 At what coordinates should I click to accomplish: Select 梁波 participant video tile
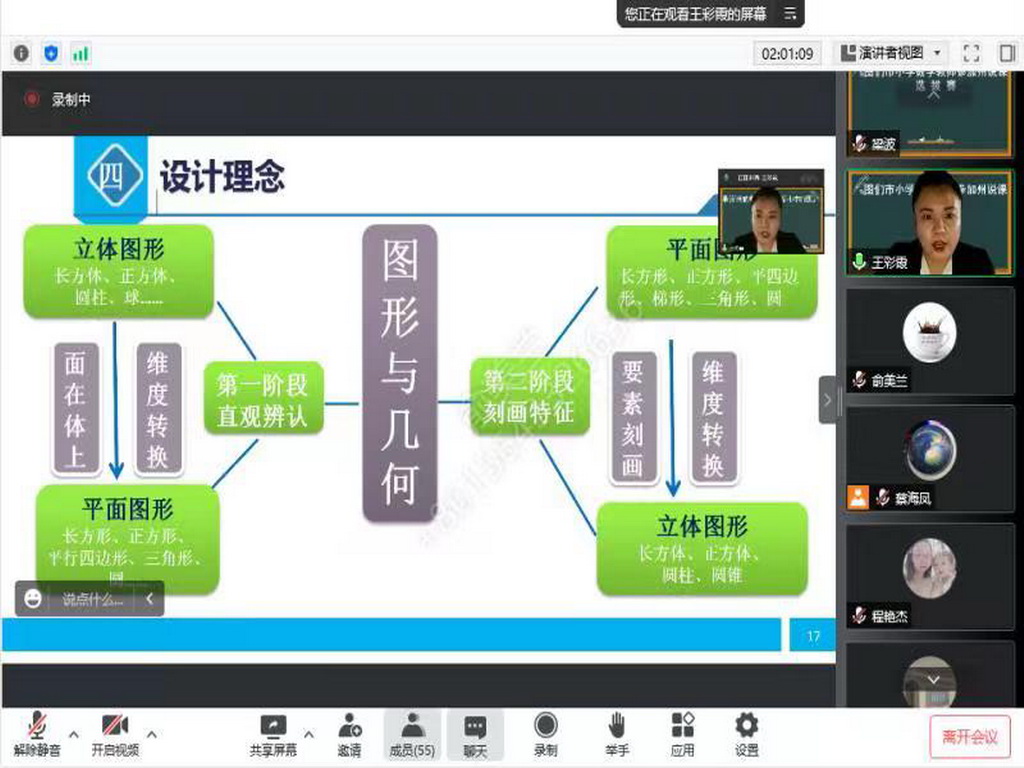point(930,114)
